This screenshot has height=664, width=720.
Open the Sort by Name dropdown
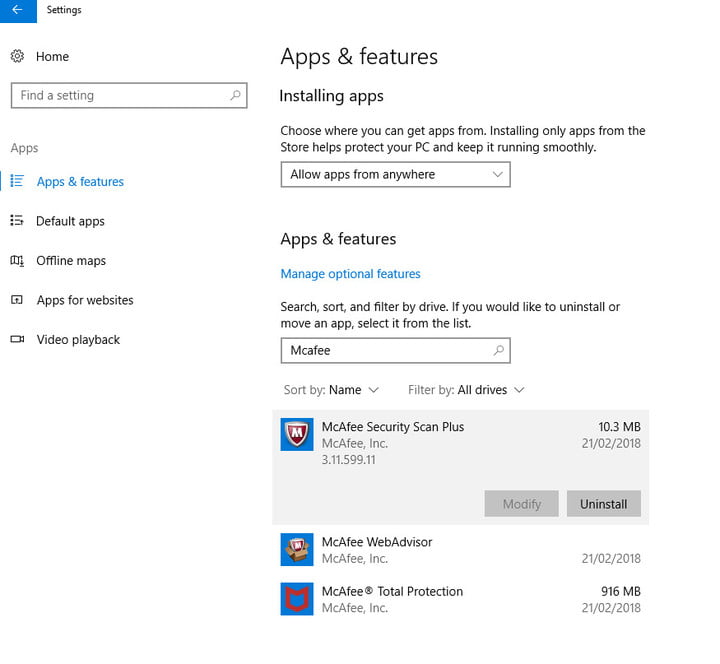coord(331,390)
